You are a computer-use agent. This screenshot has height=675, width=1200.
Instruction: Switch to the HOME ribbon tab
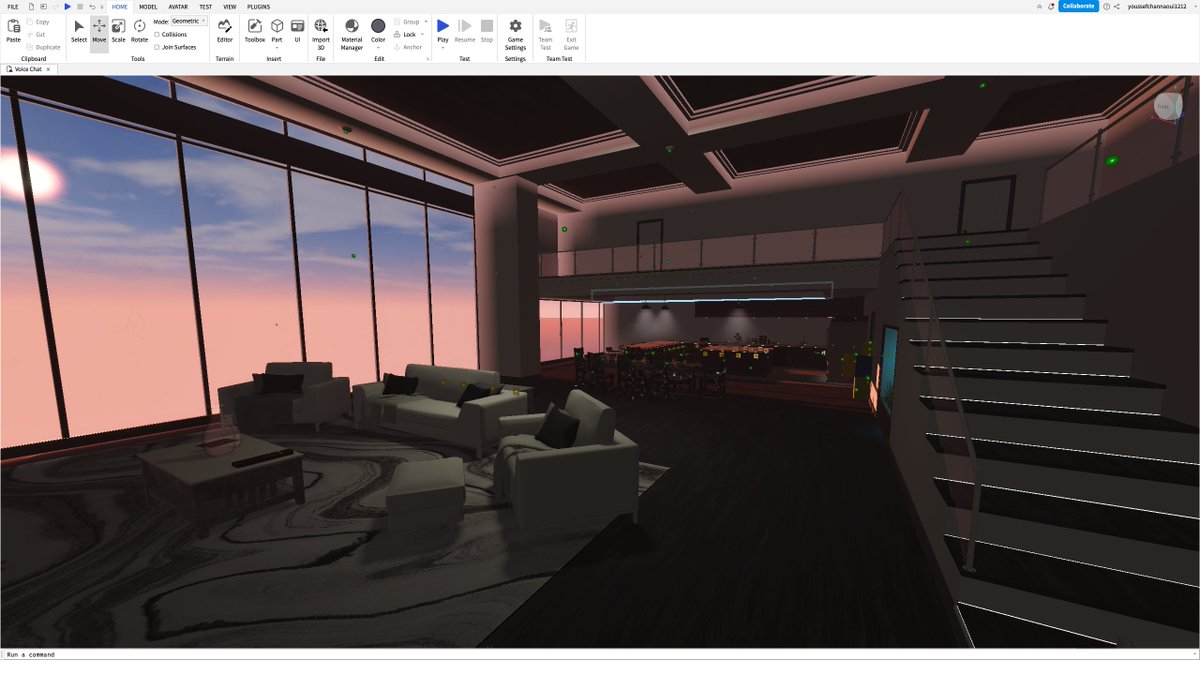point(120,7)
